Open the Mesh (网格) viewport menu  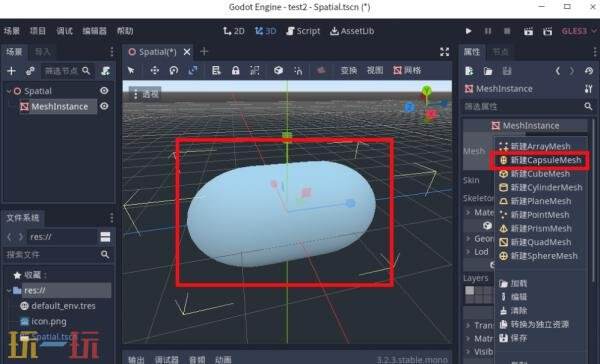pyautogui.click(x=407, y=70)
